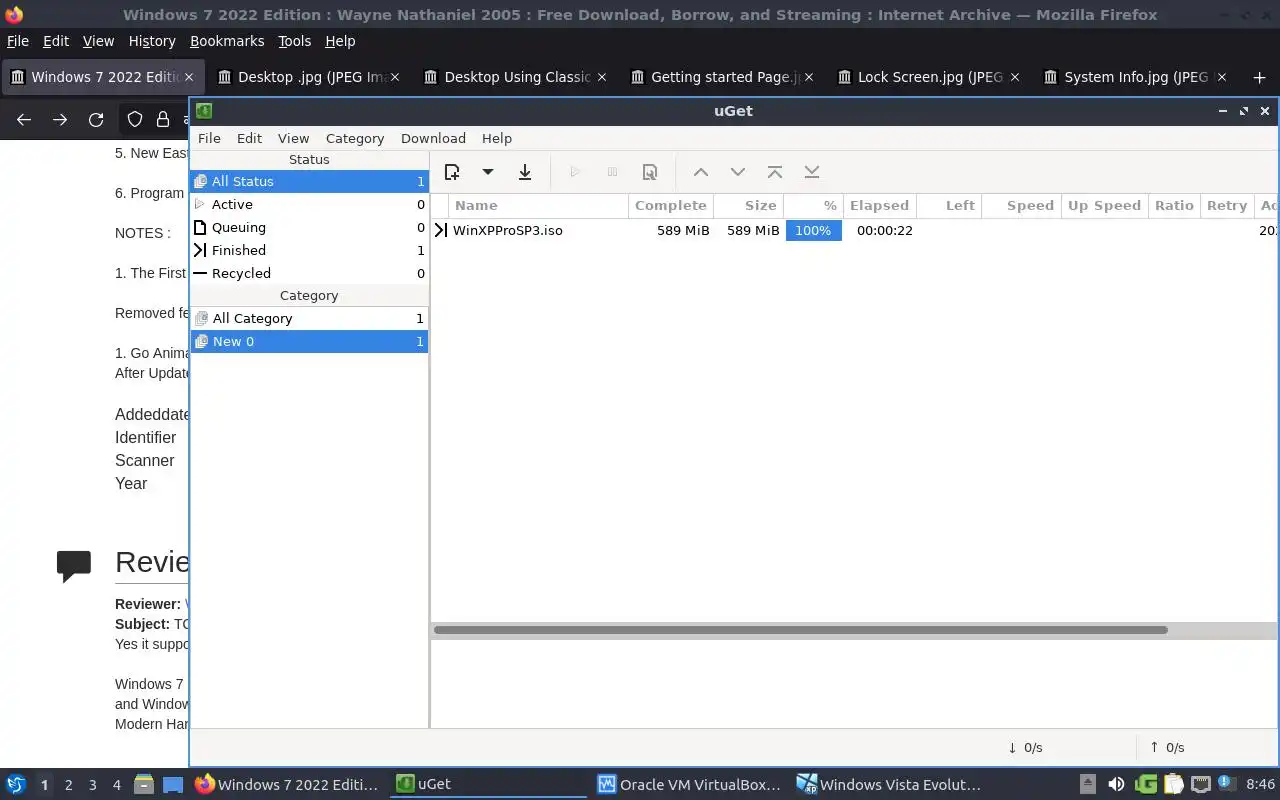This screenshot has height=800, width=1280.
Task: Click the uGet title bar app icon
Action: [204, 111]
